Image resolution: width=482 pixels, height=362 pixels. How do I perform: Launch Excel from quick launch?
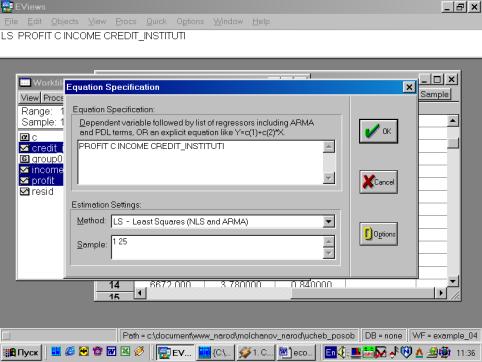coord(125,351)
